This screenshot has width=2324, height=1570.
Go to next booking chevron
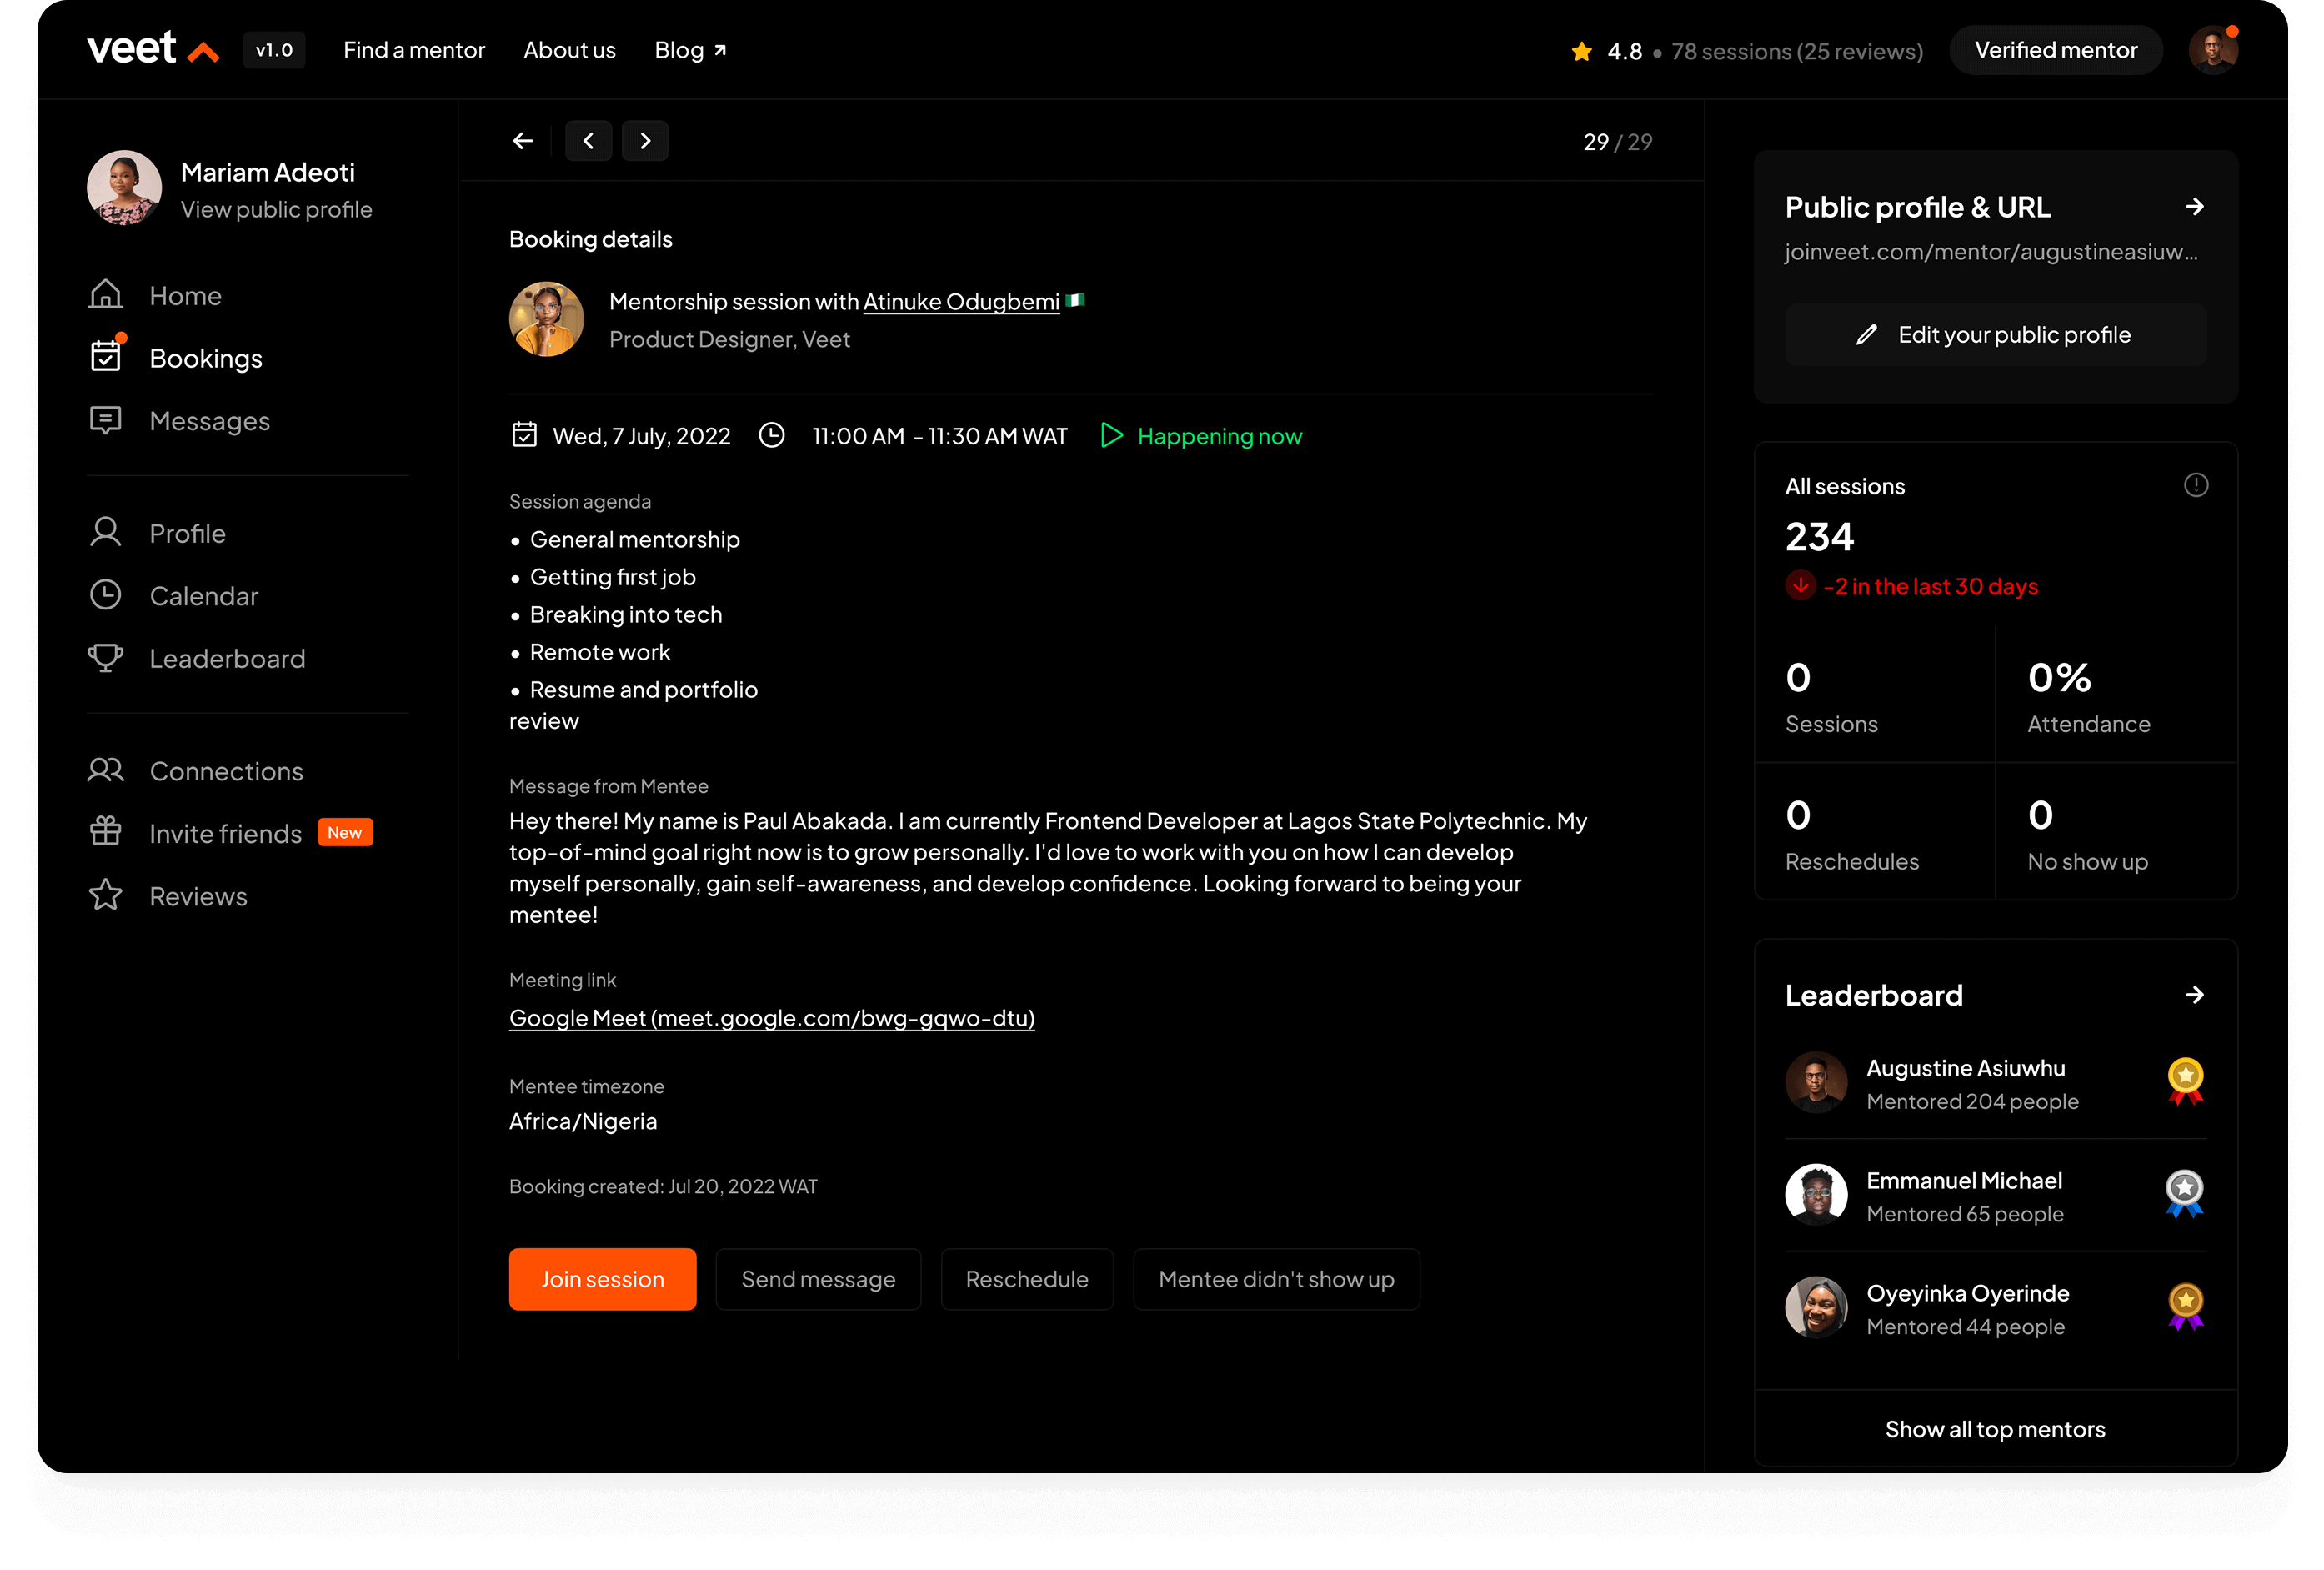point(645,141)
